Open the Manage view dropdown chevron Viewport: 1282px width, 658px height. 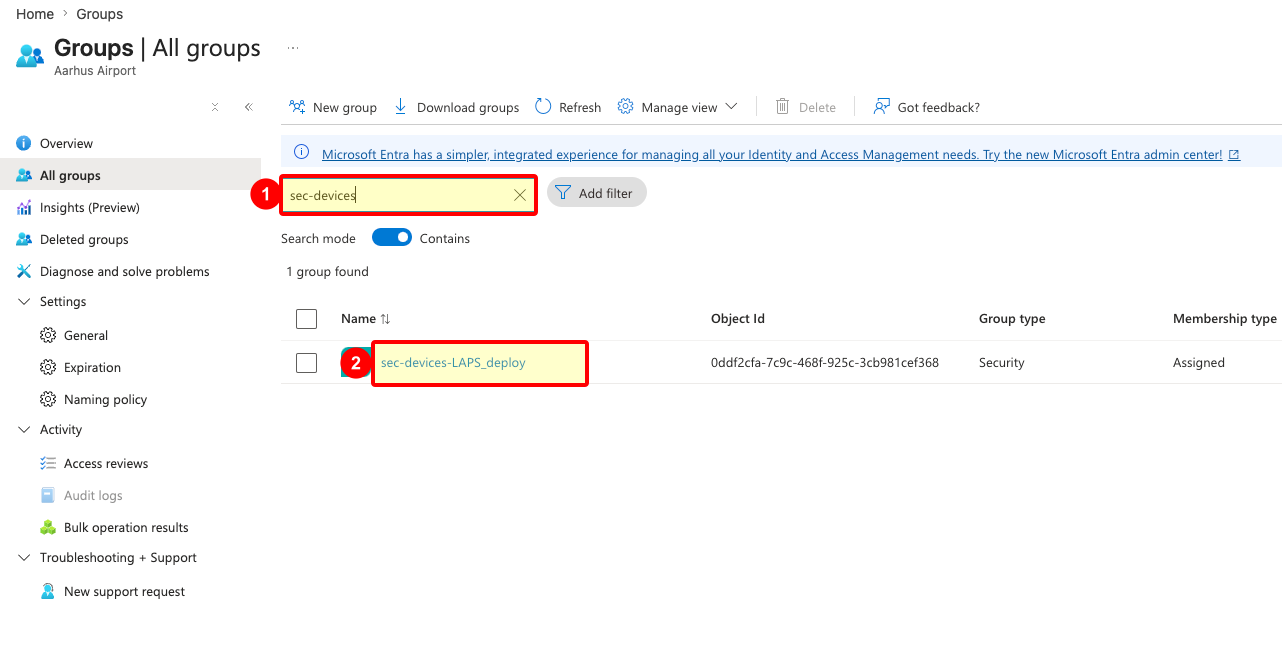coord(731,107)
